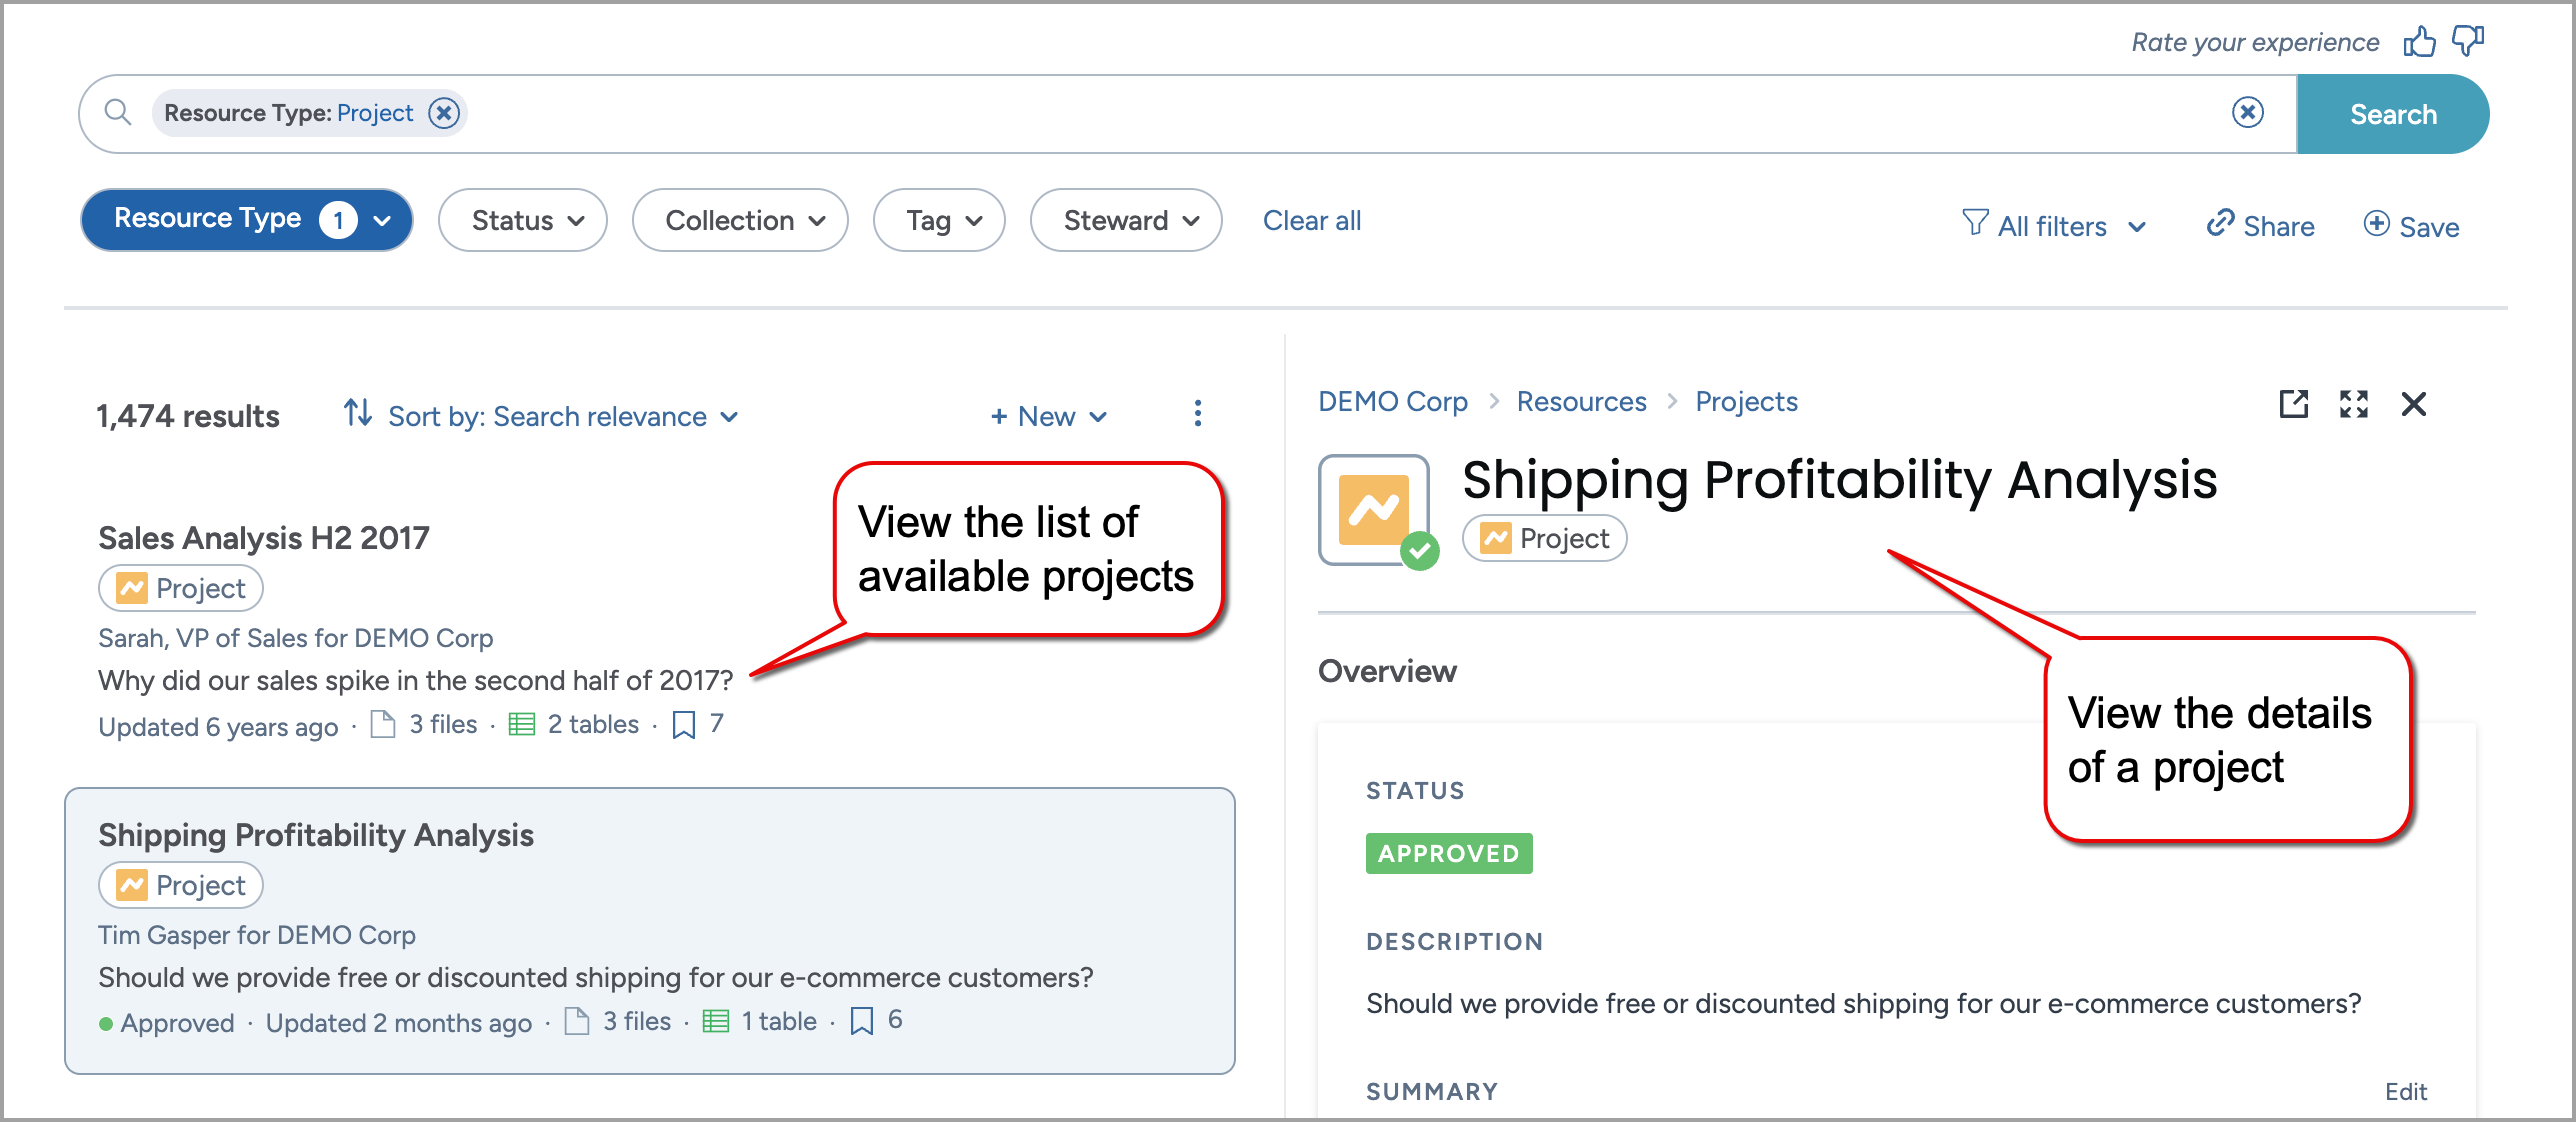Open the Collection filter dropdown
Screen dimensions: 2576x1122
(740, 220)
